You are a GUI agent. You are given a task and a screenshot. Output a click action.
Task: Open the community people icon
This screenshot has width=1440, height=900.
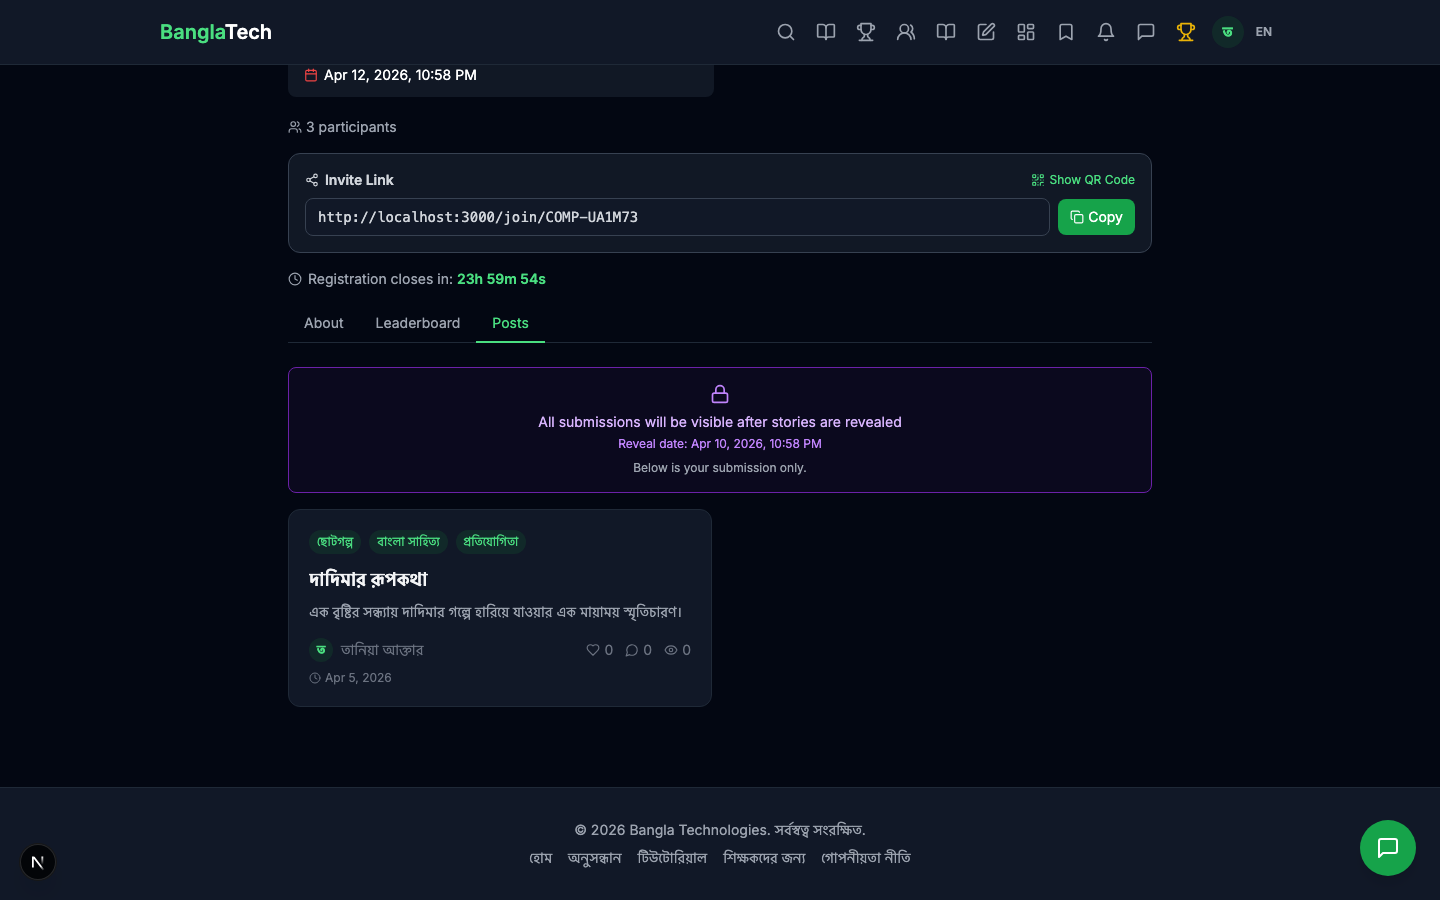(906, 32)
